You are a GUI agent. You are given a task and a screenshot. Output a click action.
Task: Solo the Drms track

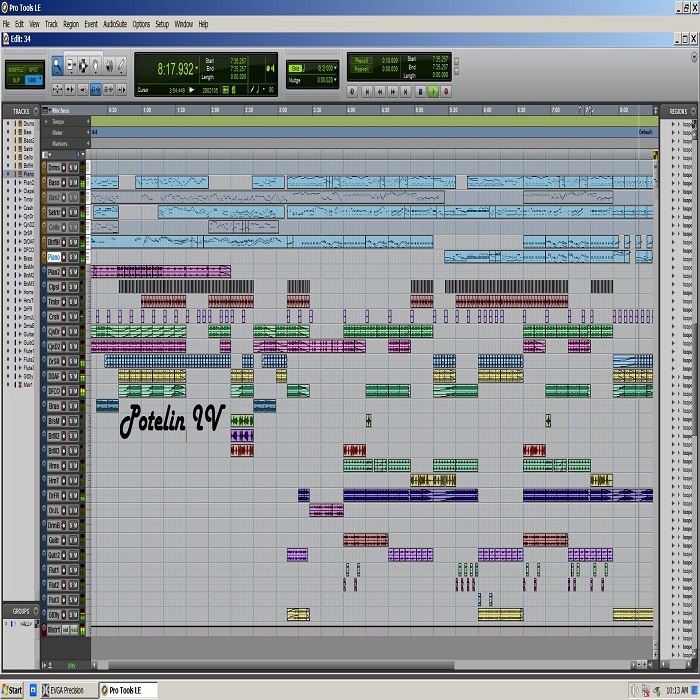71,168
